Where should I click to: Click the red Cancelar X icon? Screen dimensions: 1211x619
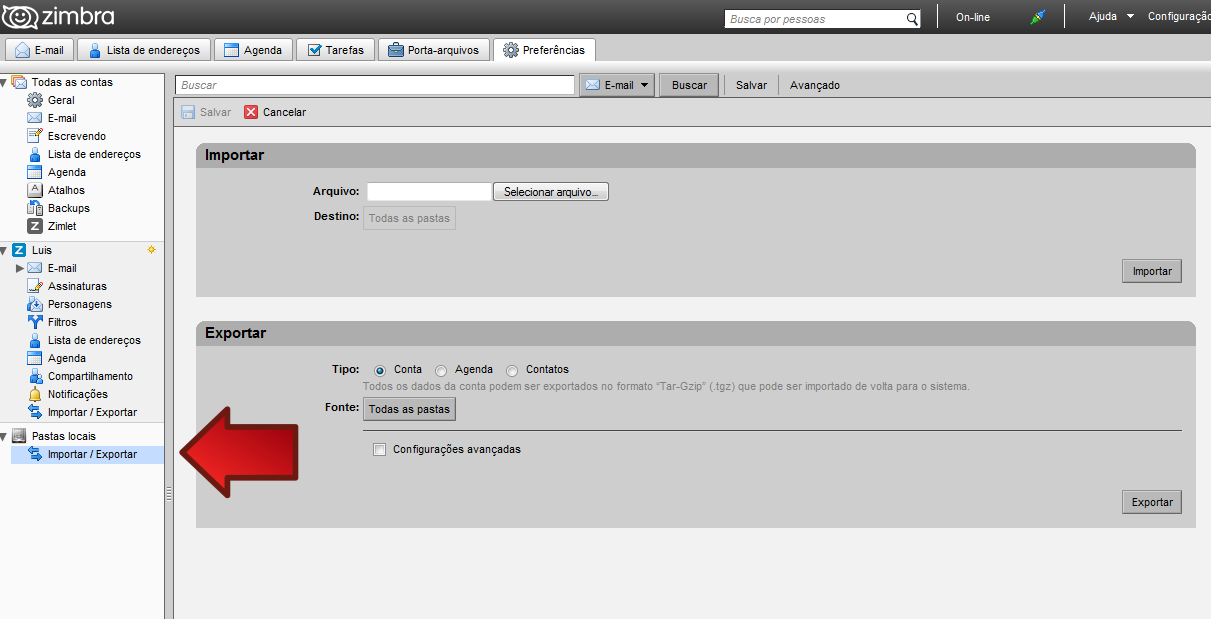coord(251,112)
